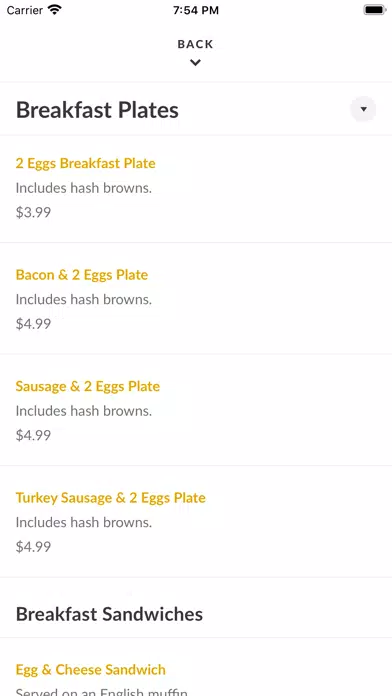The width and height of the screenshot is (392, 696).
Task: Select the Breakfast Plates heading
Action: (x=97, y=110)
